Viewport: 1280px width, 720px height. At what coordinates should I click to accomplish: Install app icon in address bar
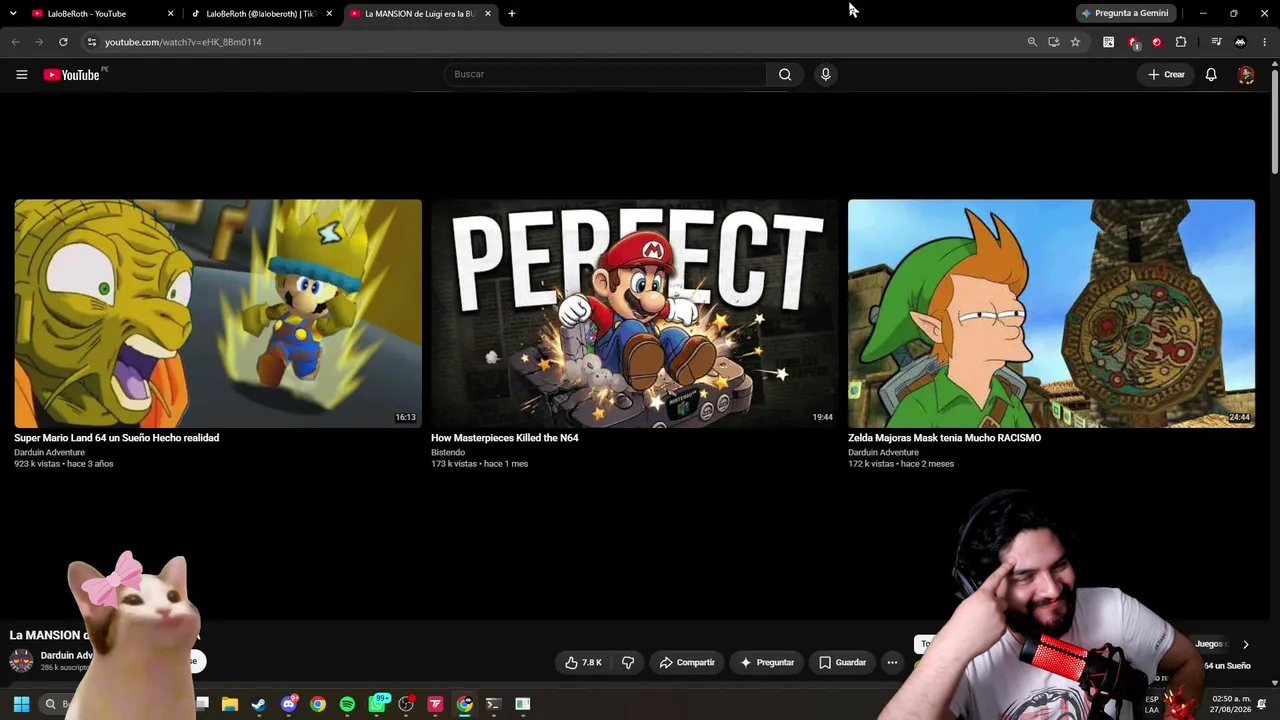tap(1053, 42)
